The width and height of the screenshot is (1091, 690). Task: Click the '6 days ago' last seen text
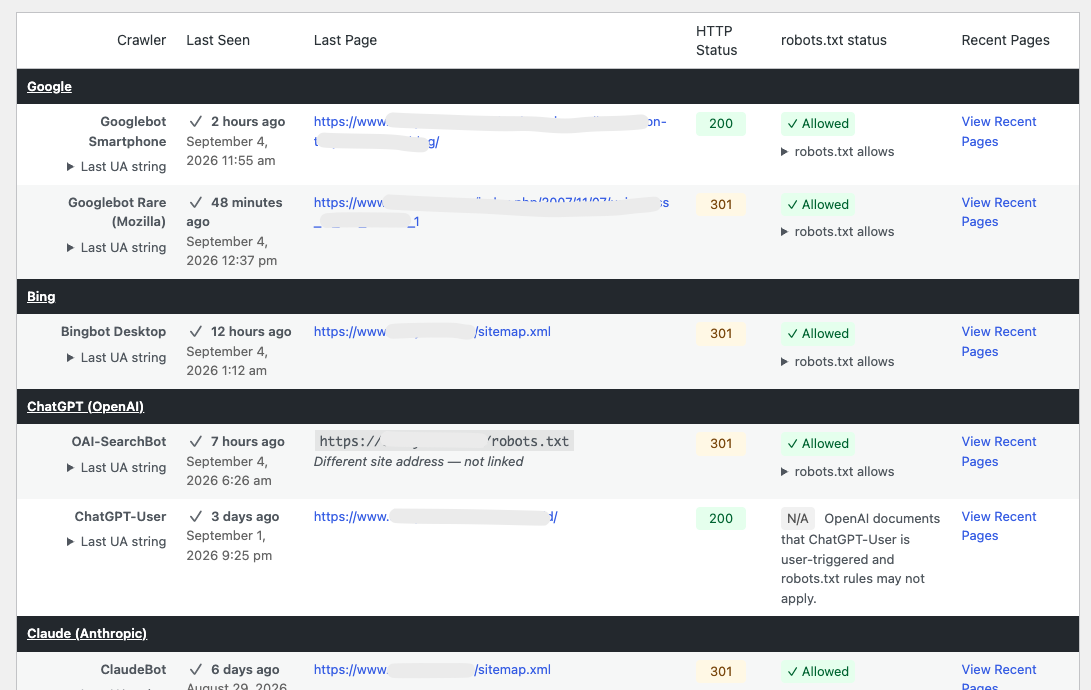click(245, 670)
